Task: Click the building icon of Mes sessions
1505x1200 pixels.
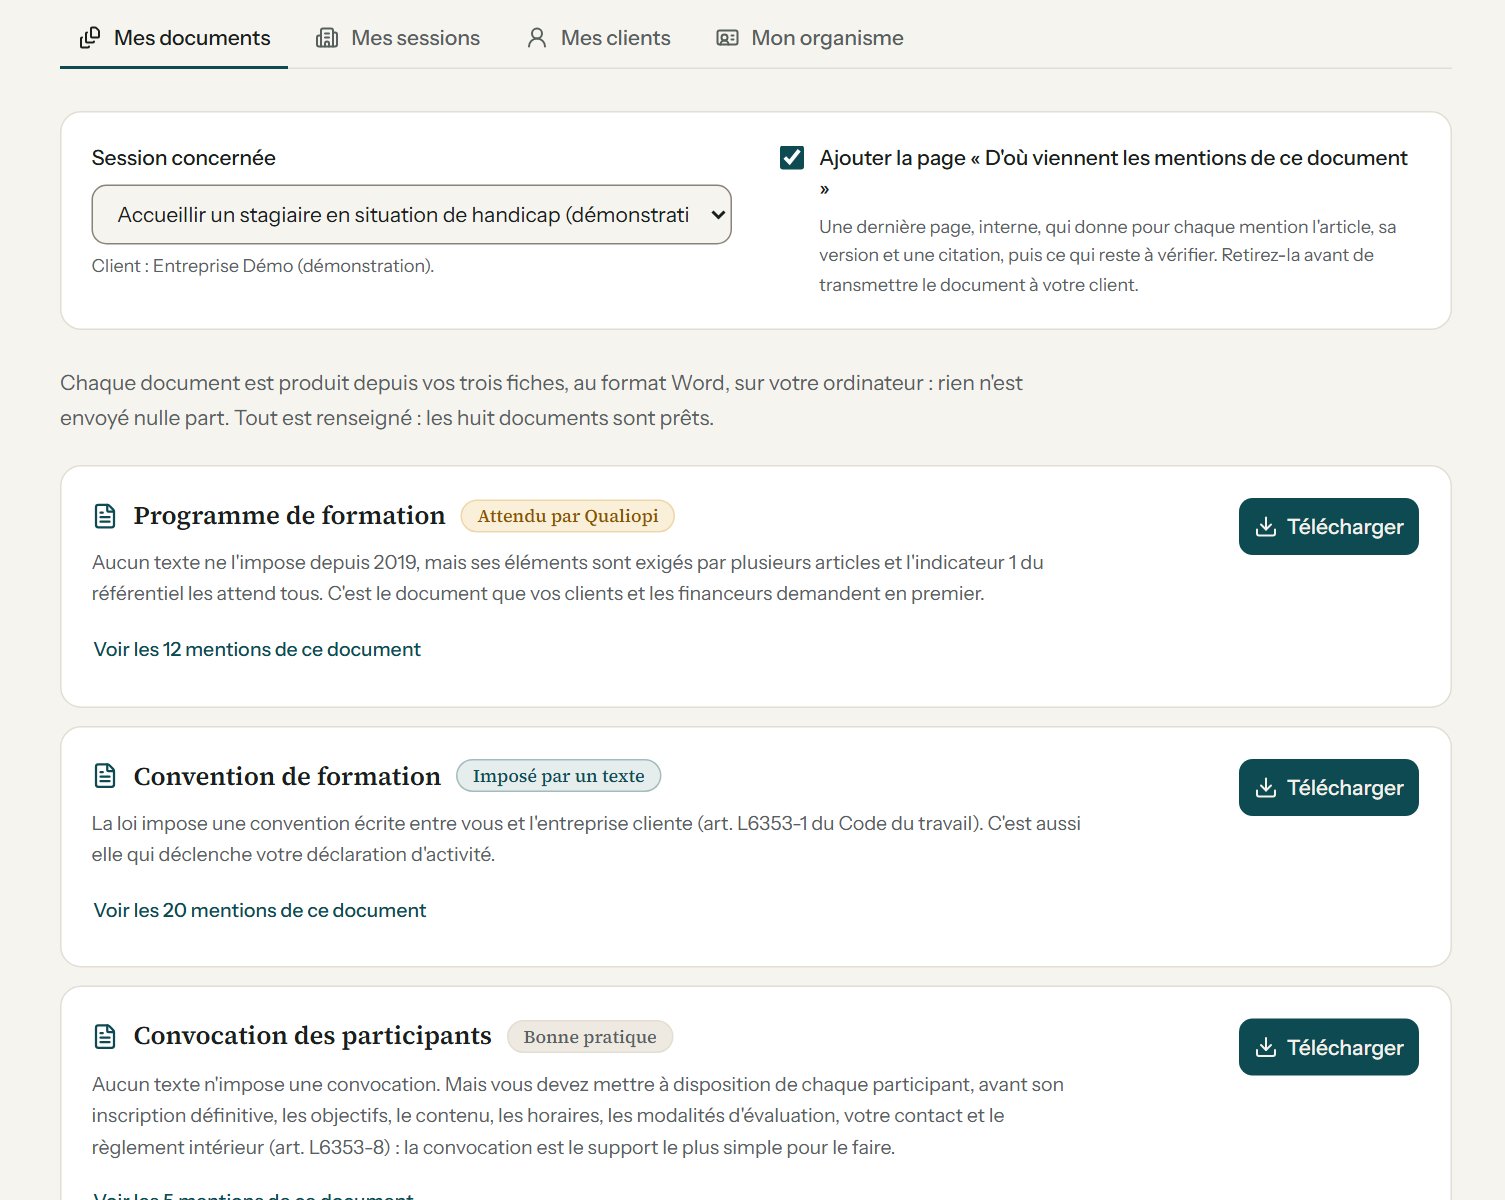Action: (x=327, y=38)
